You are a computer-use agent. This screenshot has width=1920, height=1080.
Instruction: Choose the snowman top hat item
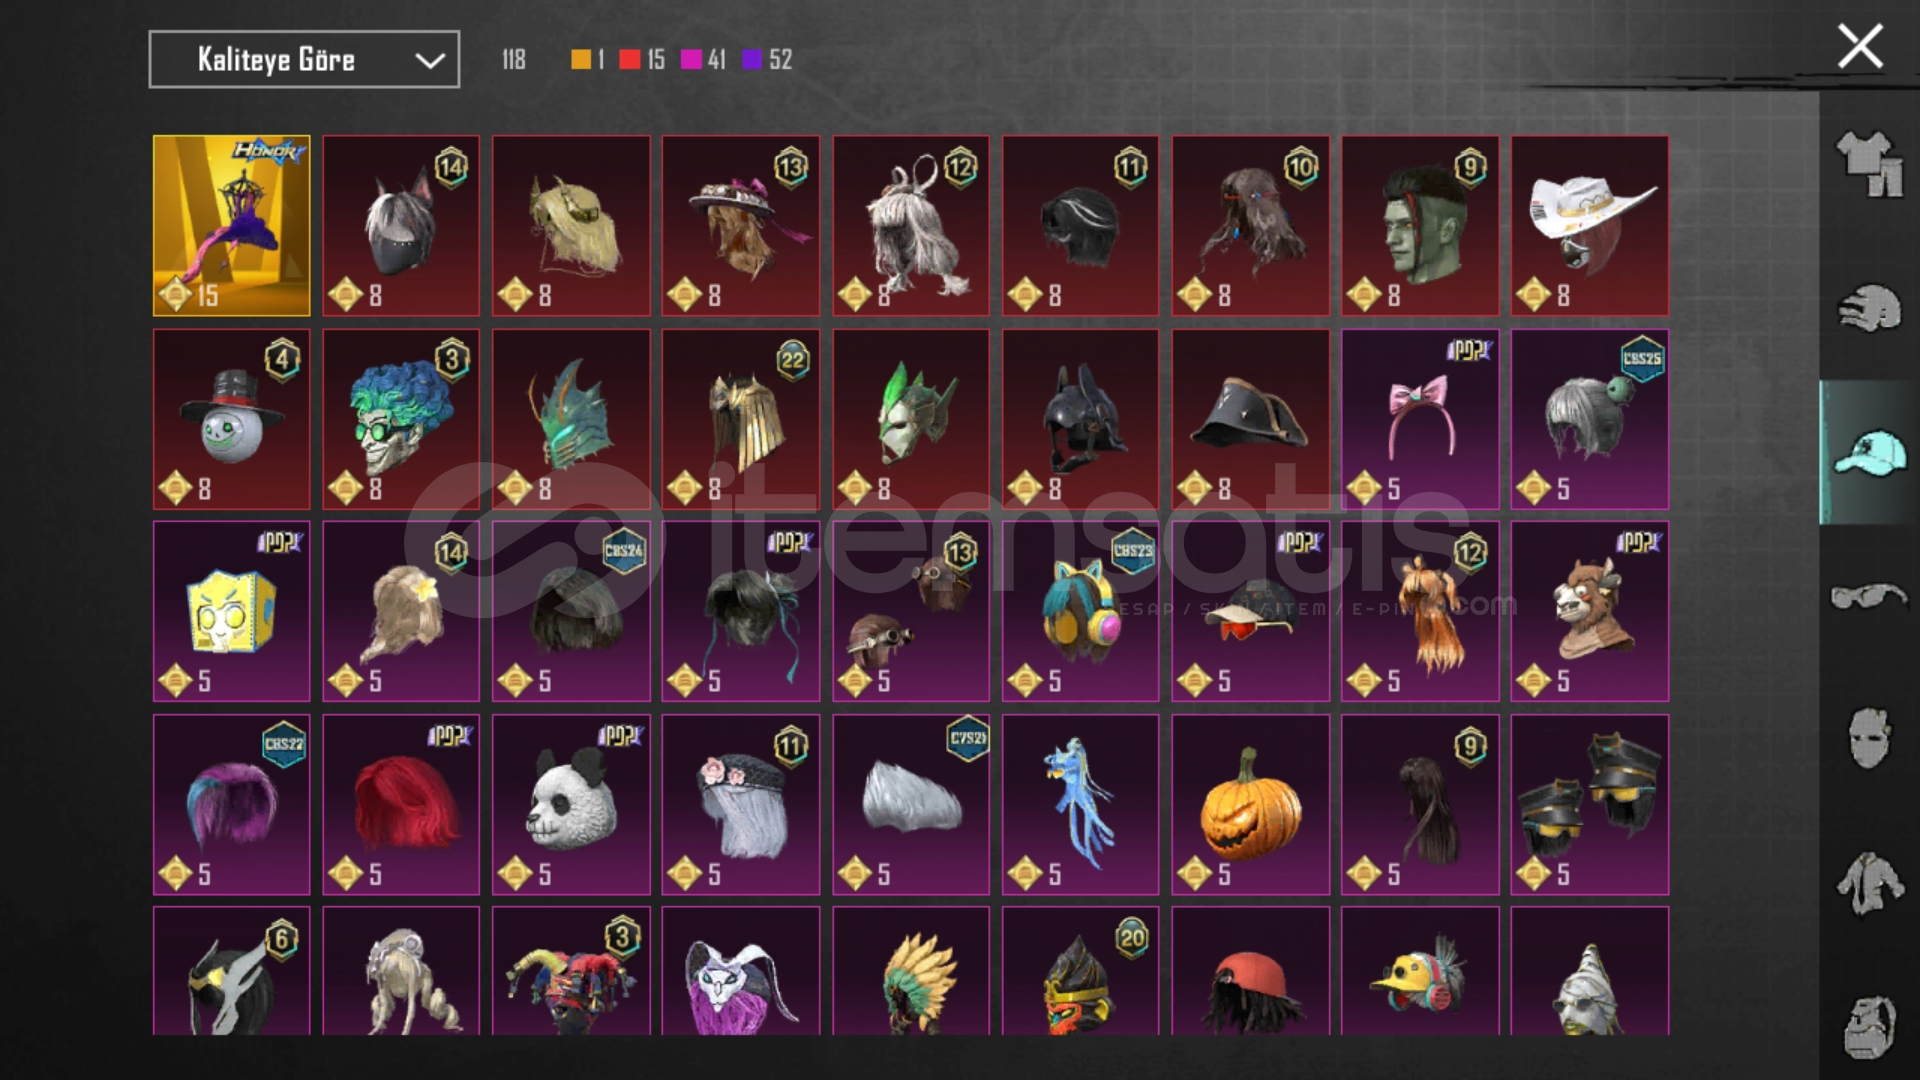[x=231, y=419]
